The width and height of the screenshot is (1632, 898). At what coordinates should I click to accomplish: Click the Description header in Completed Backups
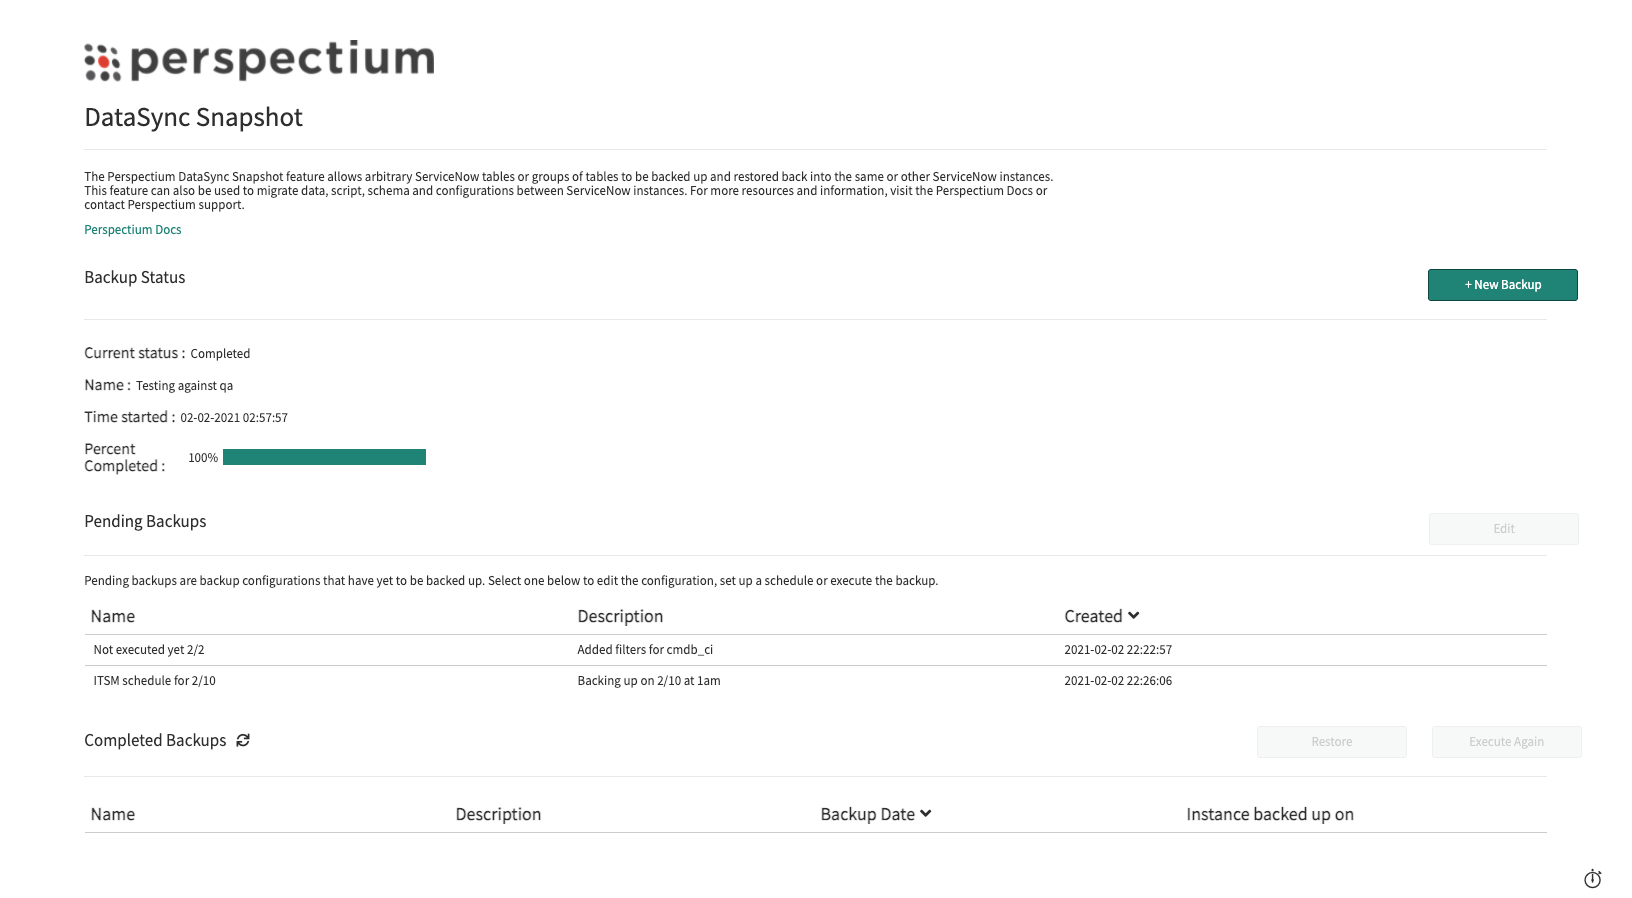tap(498, 814)
